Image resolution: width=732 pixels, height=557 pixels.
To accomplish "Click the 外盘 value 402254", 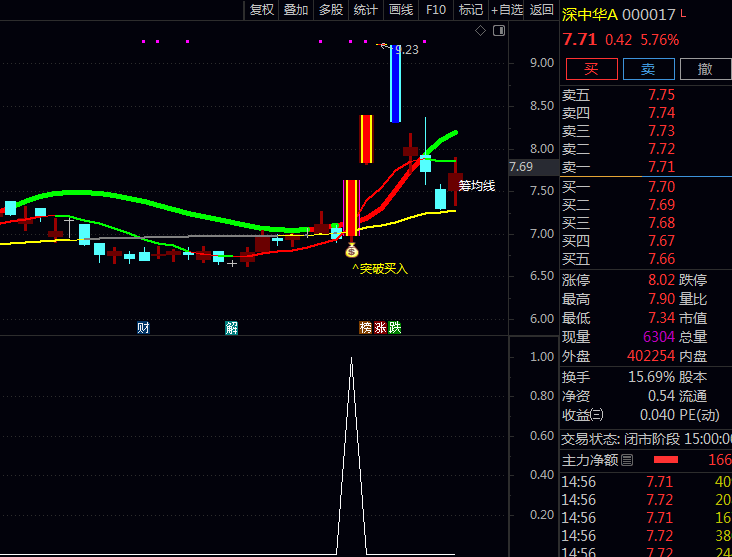I will [x=651, y=356].
